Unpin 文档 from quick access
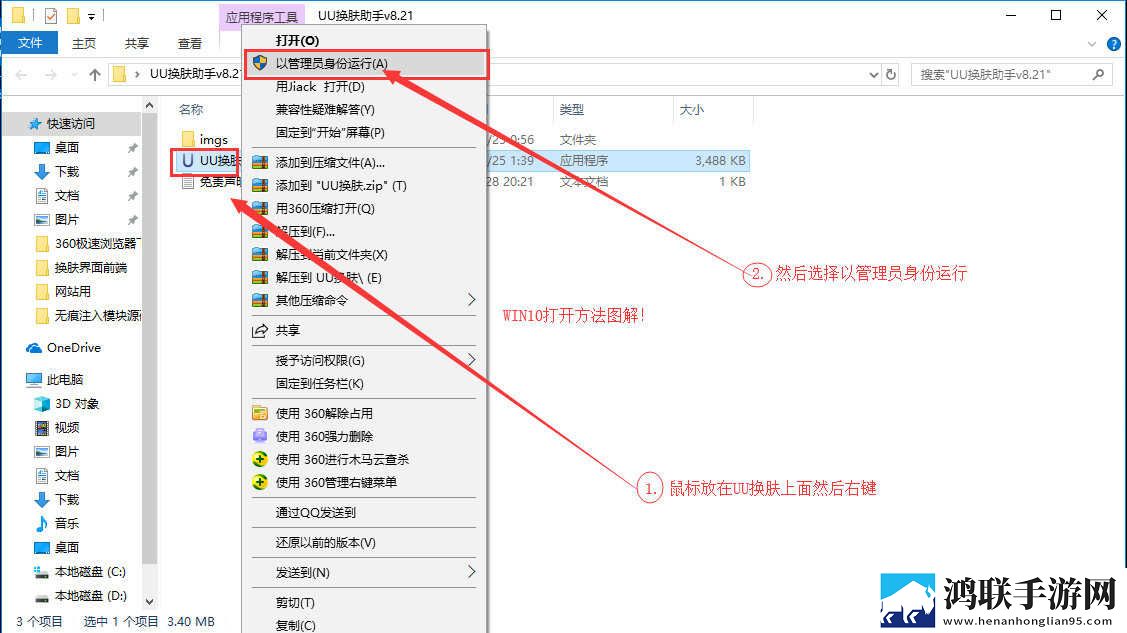 coord(132,195)
